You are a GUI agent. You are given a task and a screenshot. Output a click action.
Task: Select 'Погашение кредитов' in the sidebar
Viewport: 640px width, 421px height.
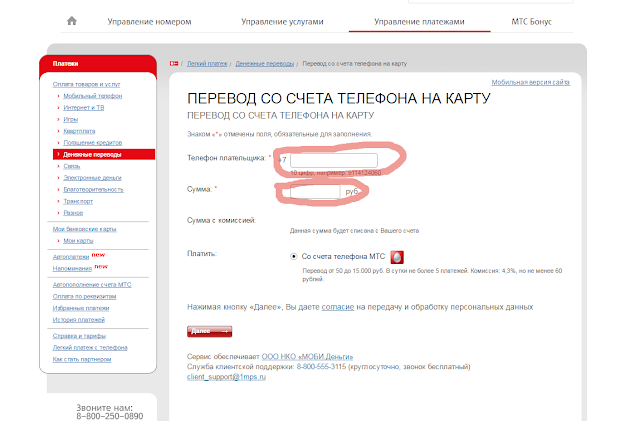93,143
